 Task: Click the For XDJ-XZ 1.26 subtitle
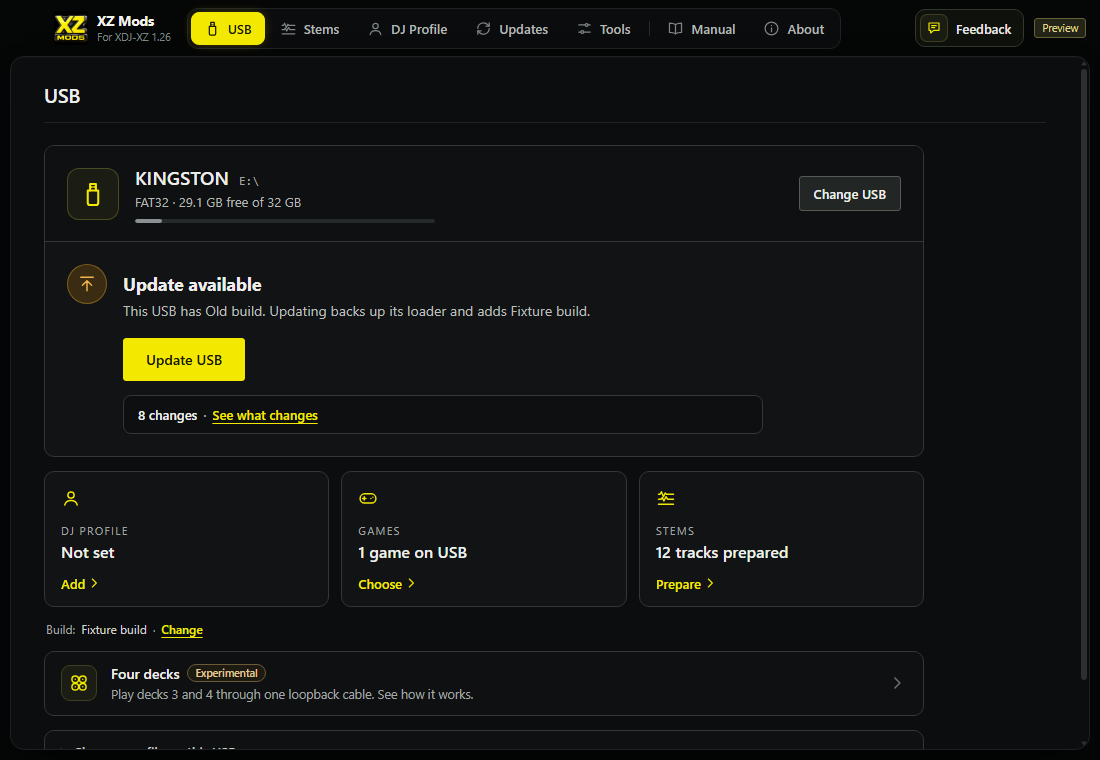[x=134, y=37]
